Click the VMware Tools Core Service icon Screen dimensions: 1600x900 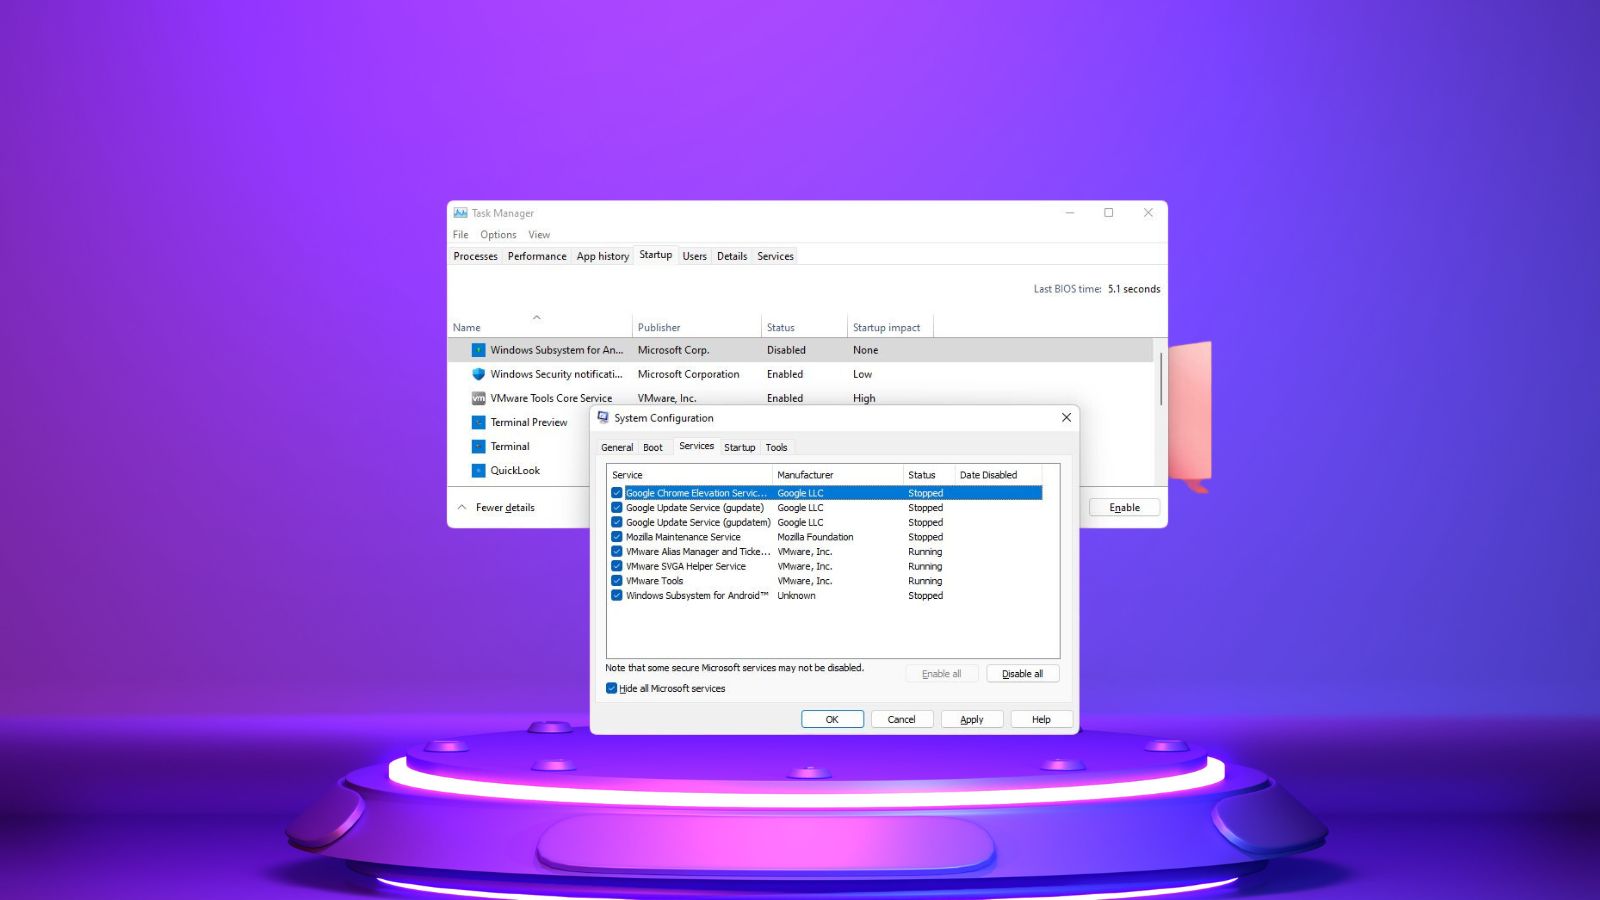478,398
